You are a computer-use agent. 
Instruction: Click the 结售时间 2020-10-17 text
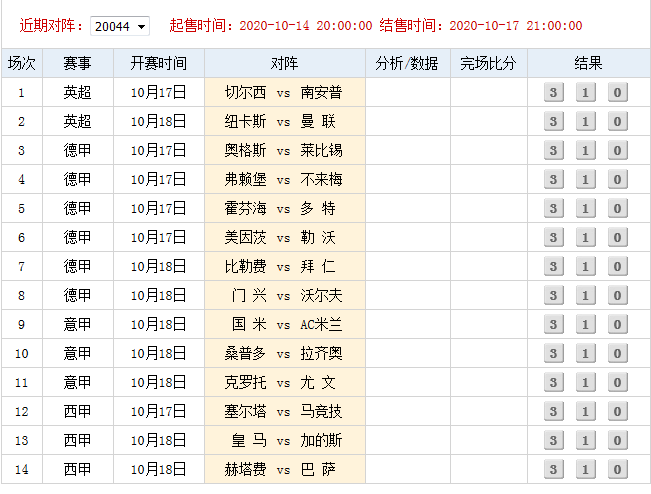pyautogui.click(x=481, y=26)
